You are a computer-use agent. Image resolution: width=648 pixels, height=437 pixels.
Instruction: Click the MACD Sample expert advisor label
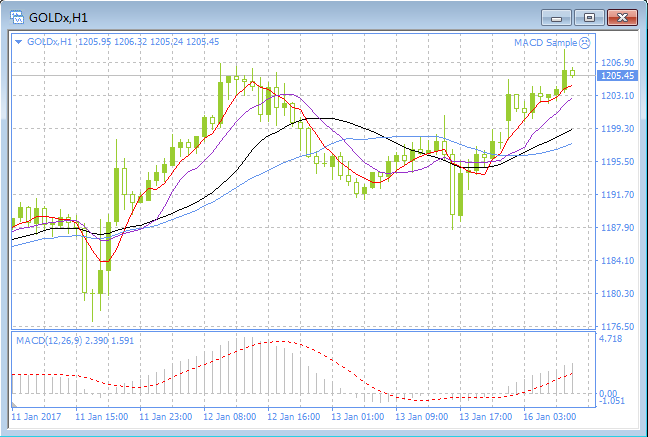(545, 42)
